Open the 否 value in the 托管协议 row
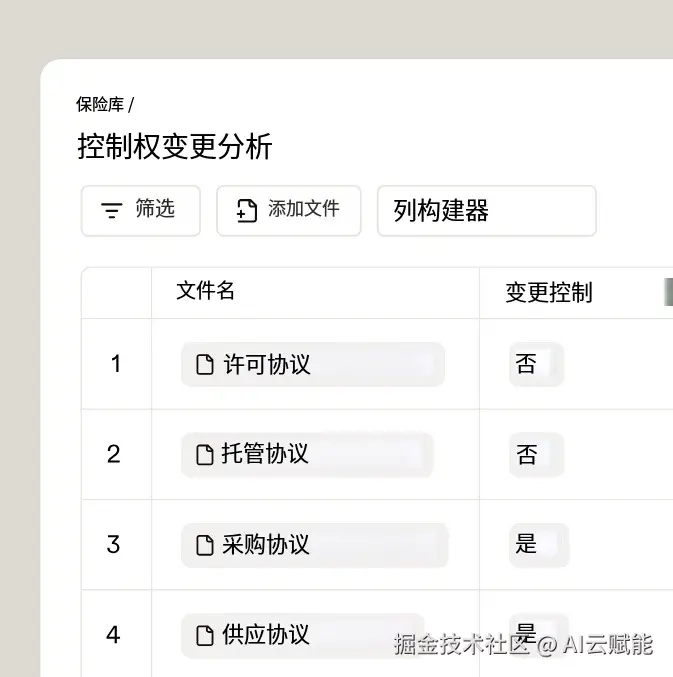 tap(527, 455)
